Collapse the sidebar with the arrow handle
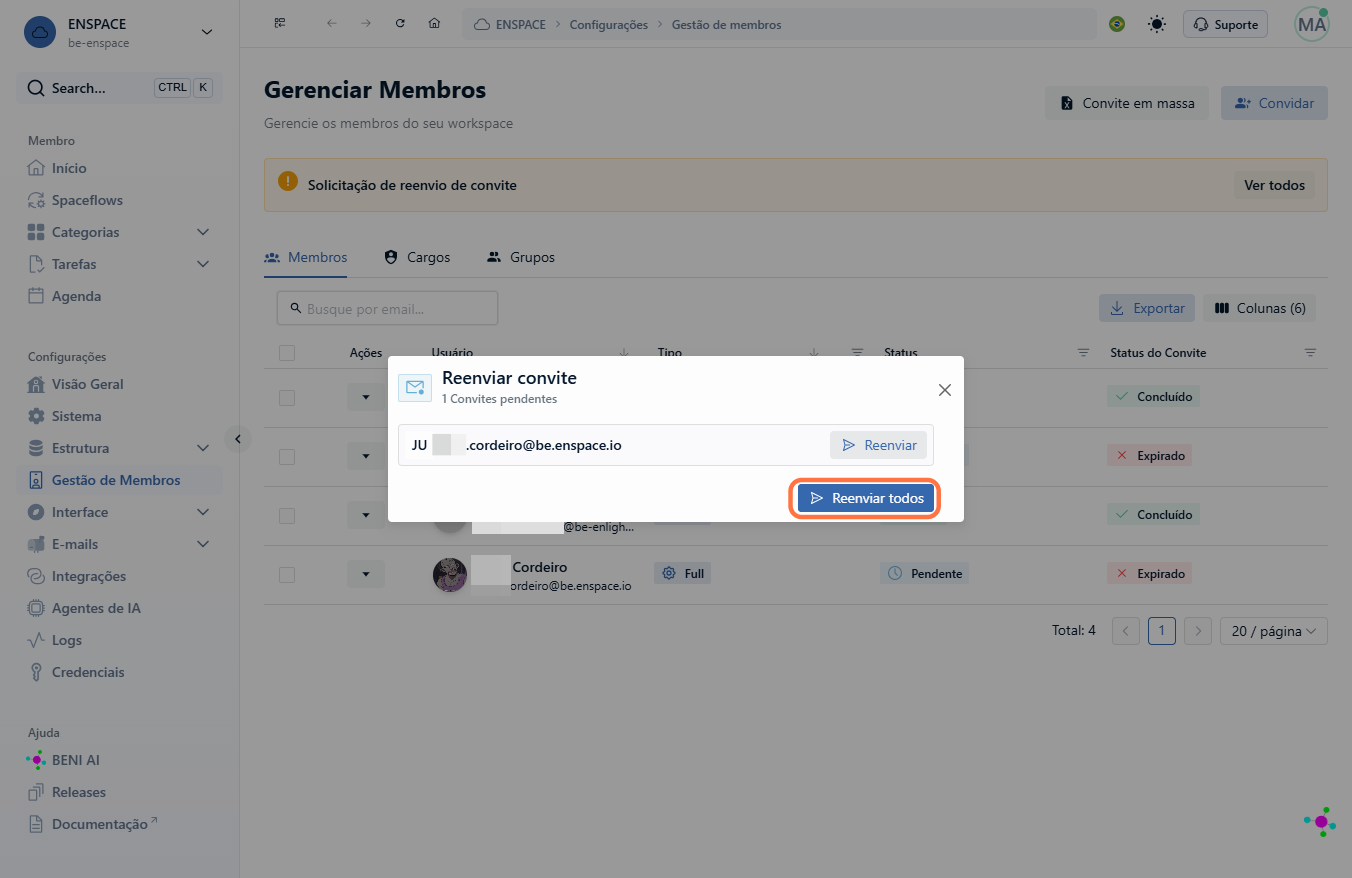 pos(238,438)
